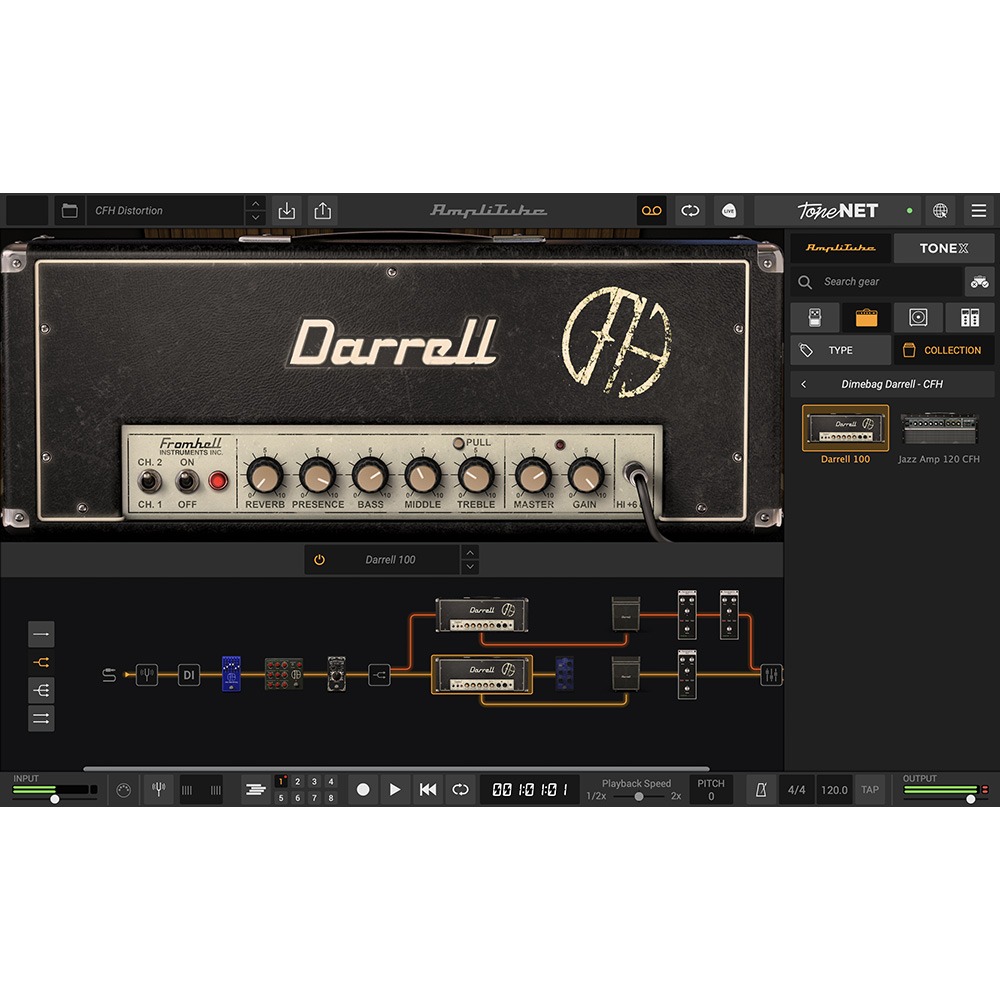The width and height of the screenshot is (1000, 1000).
Task: Open the hamburger menu in top right
Action: tap(978, 211)
